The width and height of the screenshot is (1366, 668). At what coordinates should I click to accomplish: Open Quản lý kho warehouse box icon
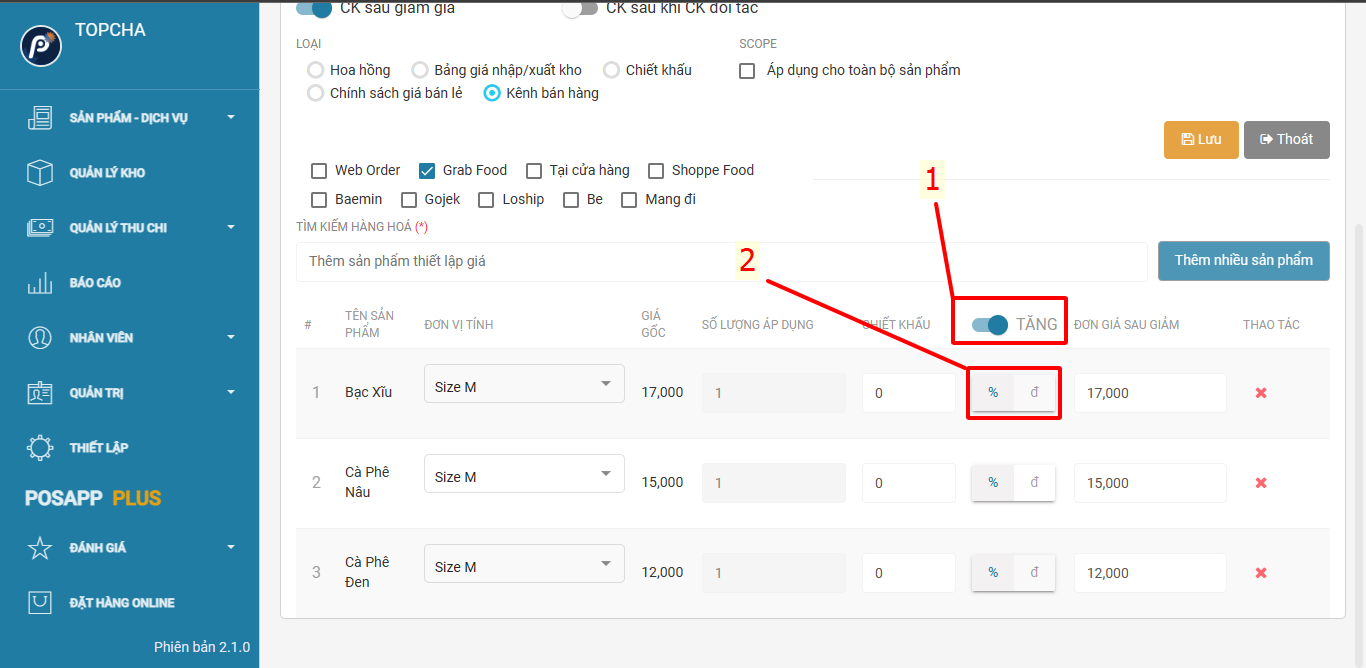[40, 173]
